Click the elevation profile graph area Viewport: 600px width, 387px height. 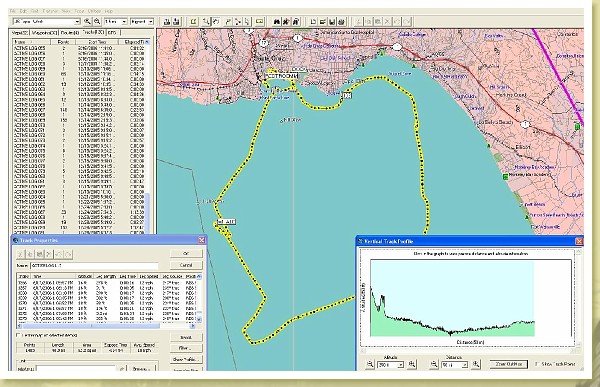[x=452, y=298]
